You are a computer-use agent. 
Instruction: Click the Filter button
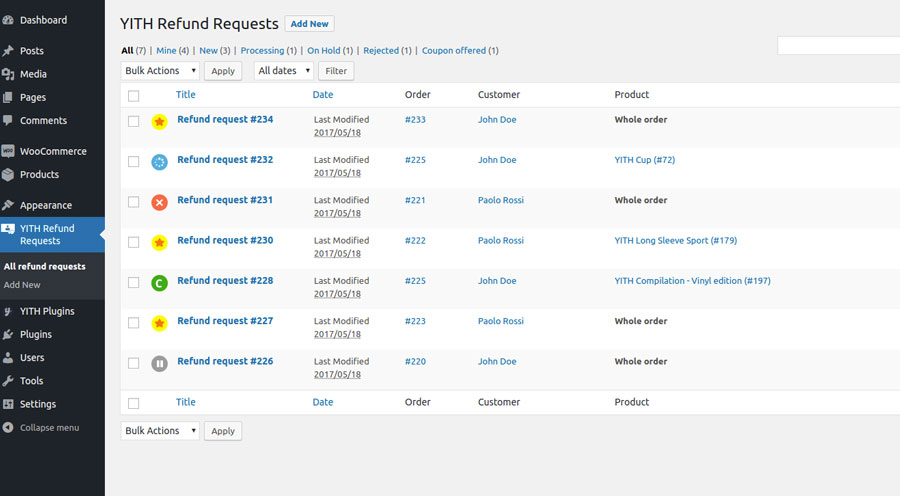click(336, 71)
